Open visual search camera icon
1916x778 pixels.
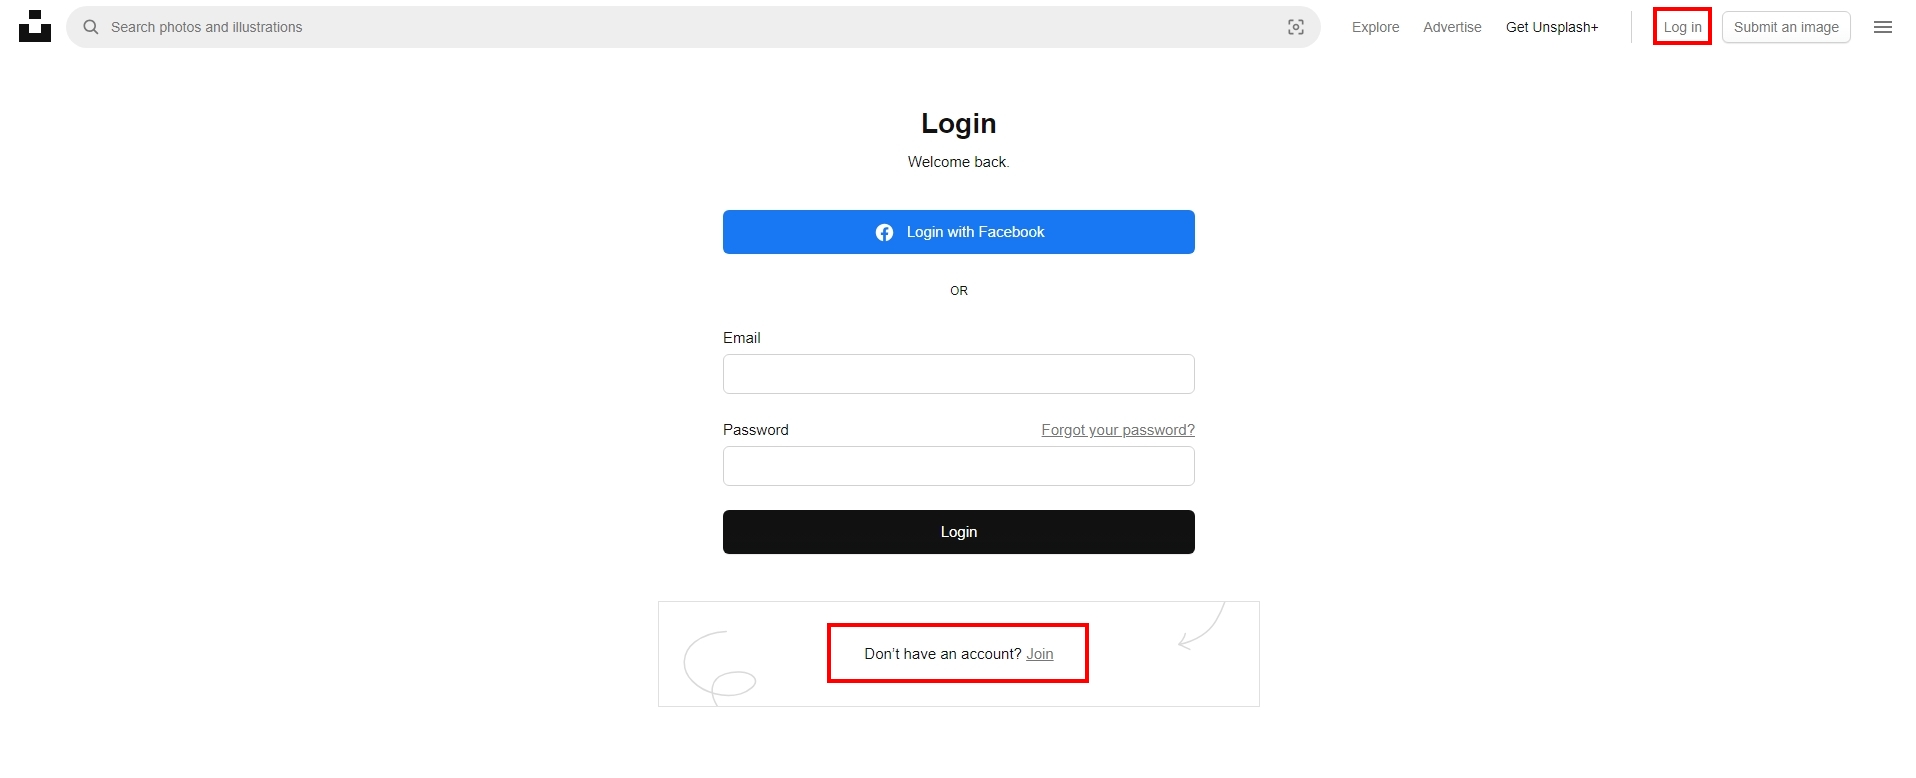(x=1295, y=27)
